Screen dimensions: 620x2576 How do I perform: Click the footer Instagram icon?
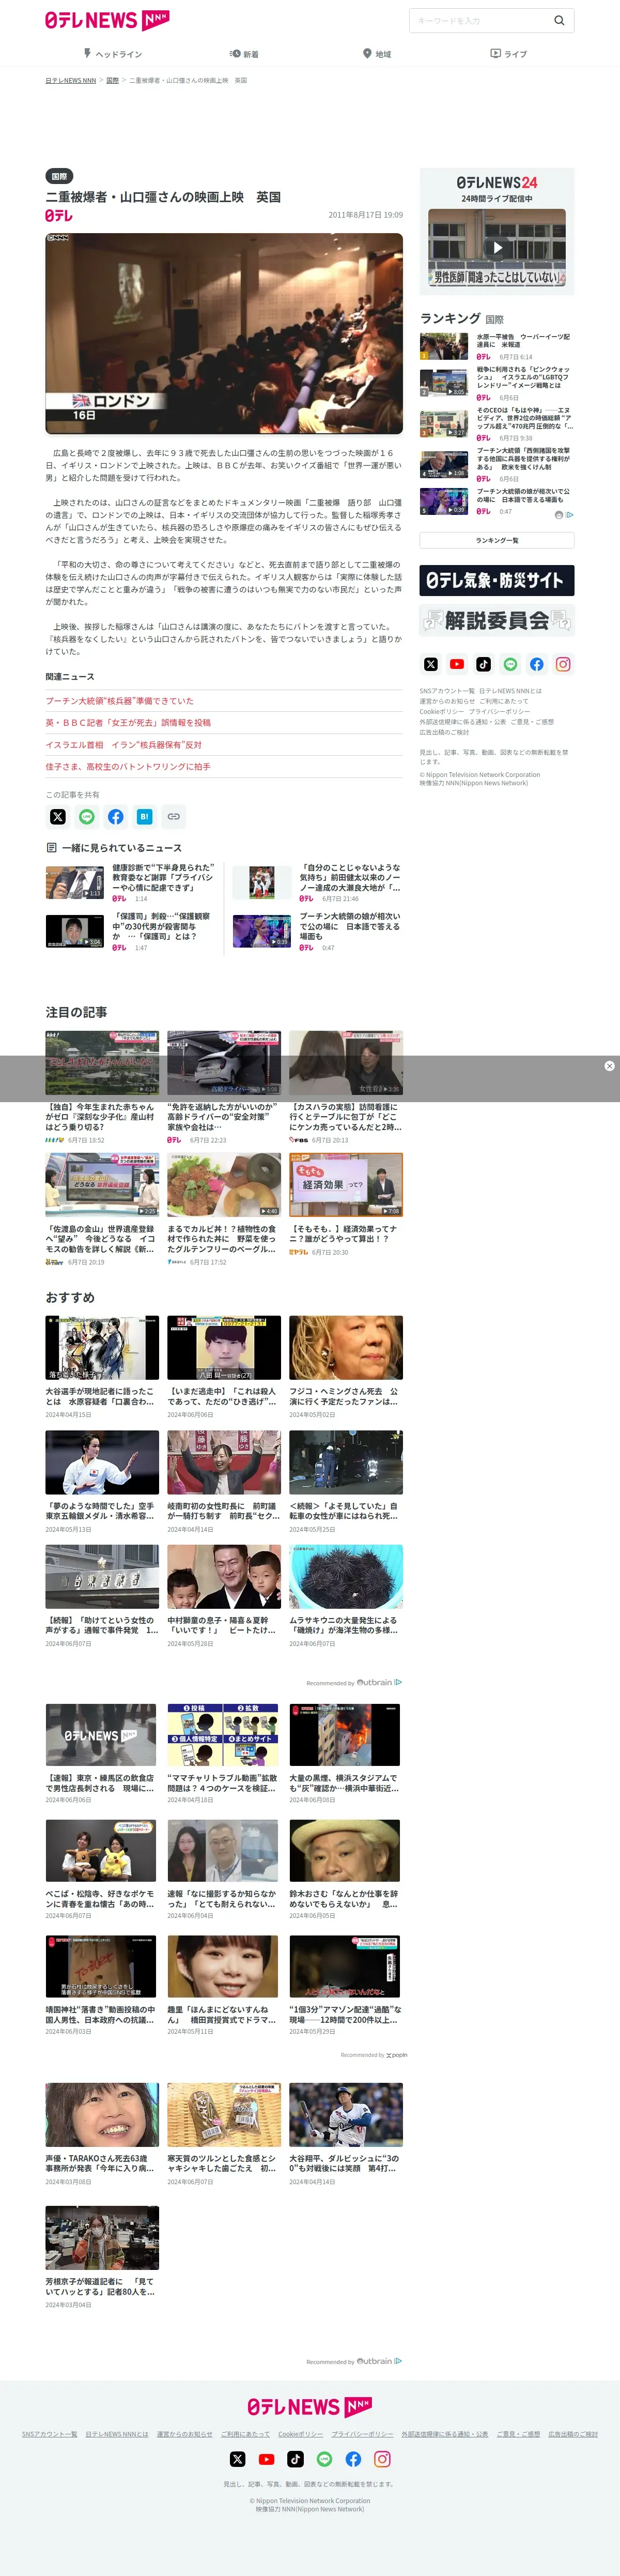(x=382, y=2459)
